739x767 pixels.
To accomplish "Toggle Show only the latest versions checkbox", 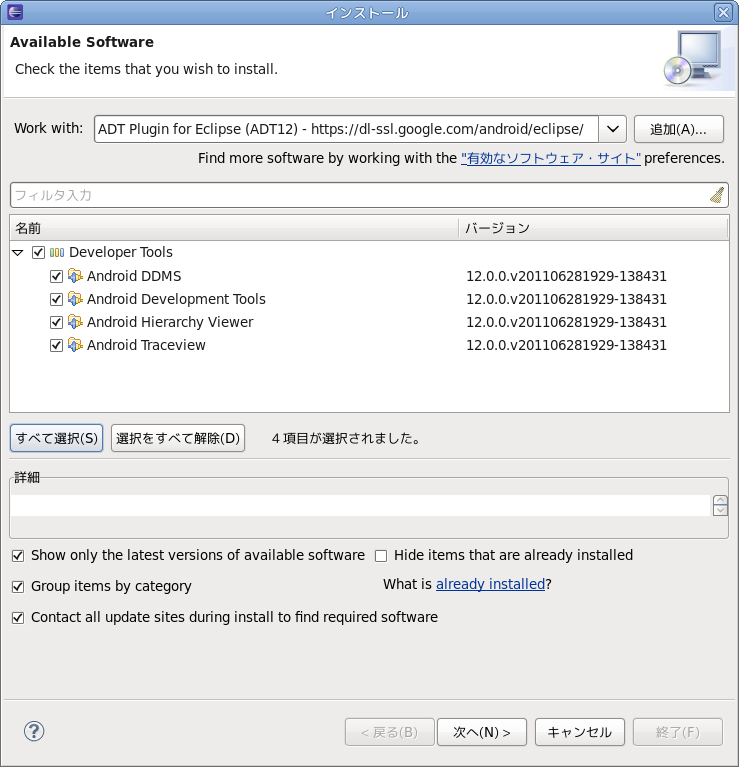I will pyautogui.click(x=18, y=556).
